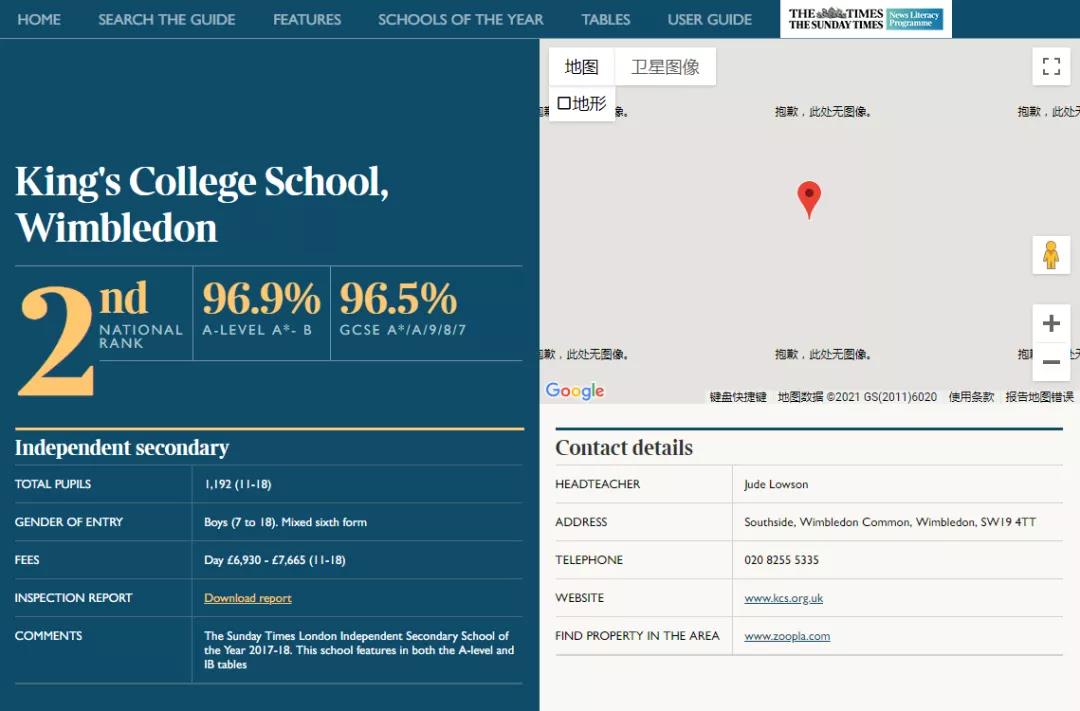Screen dimensions: 1080x711
Task: Open 使用条款 terms of use
Action: point(971,397)
